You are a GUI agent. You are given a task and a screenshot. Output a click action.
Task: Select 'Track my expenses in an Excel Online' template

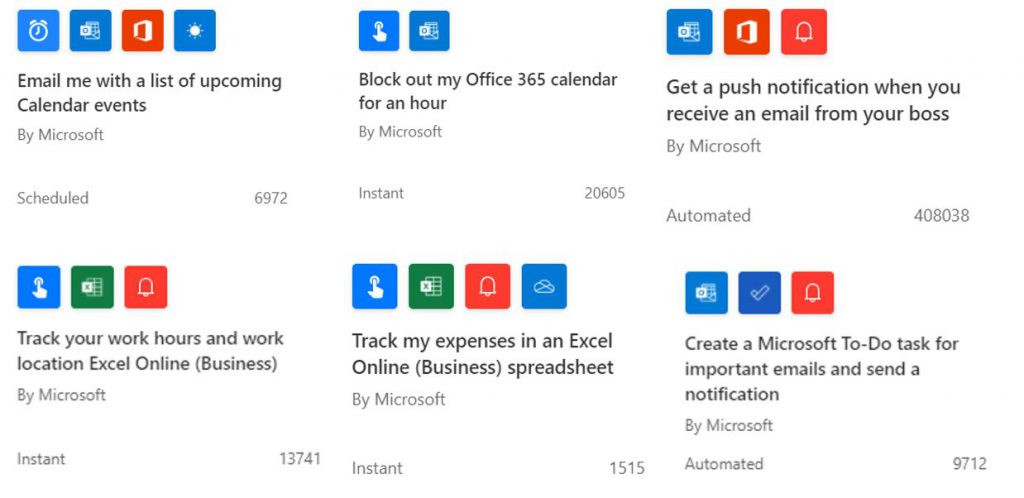(483, 354)
